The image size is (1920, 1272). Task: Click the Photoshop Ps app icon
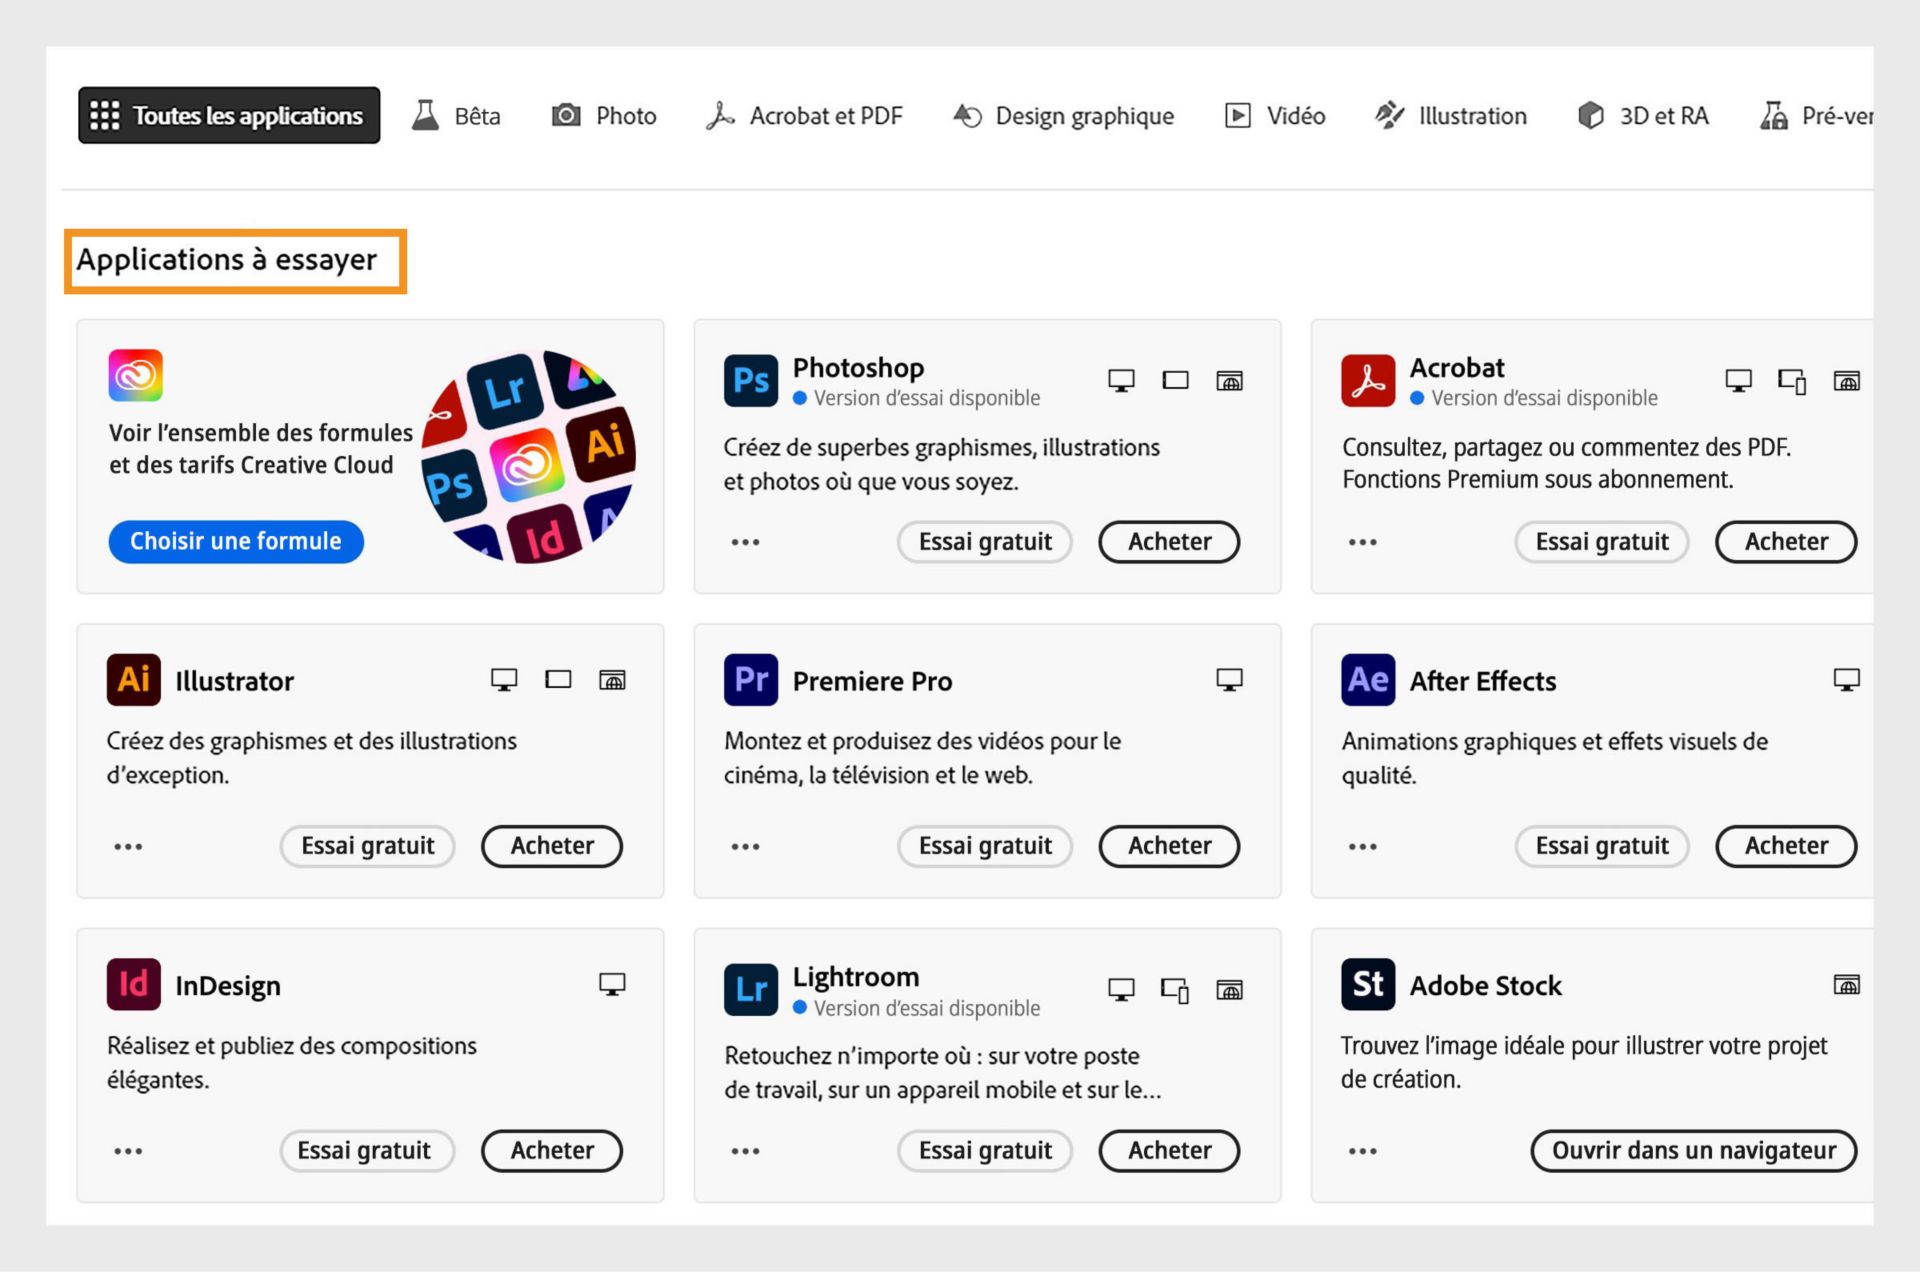751,380
